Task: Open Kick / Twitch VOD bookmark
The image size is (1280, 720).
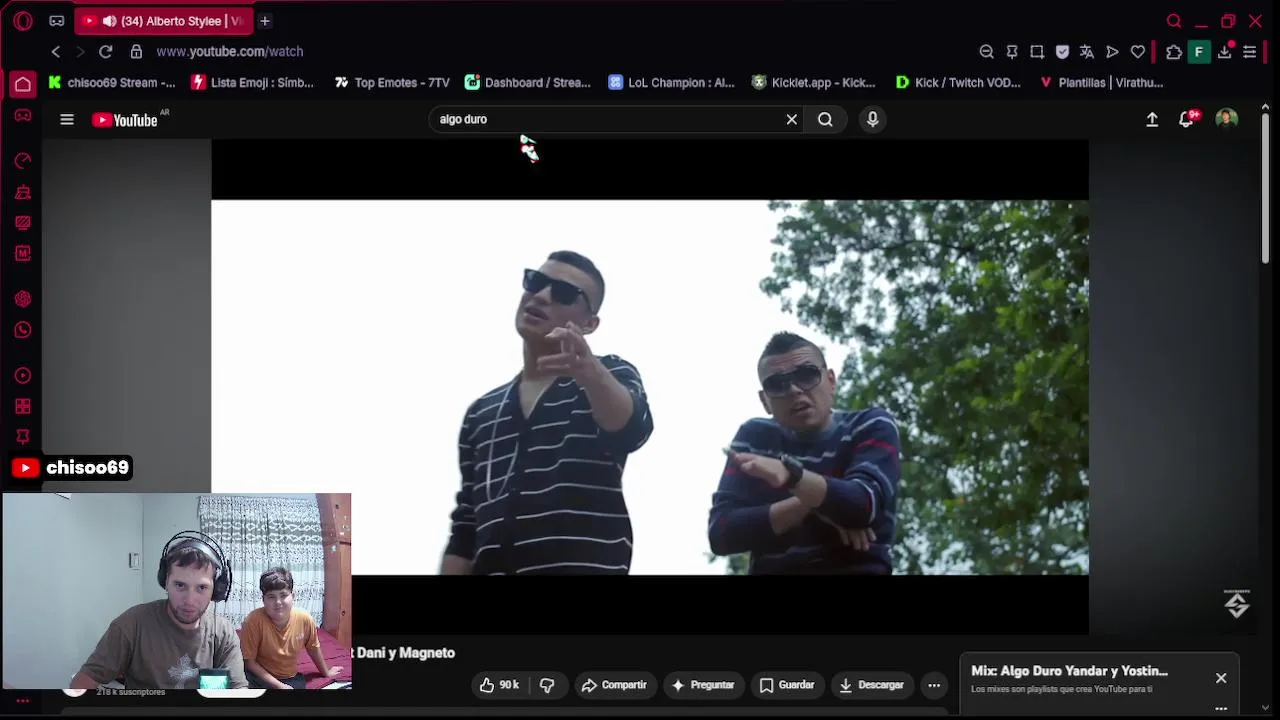Action: [x=959, y=83]
